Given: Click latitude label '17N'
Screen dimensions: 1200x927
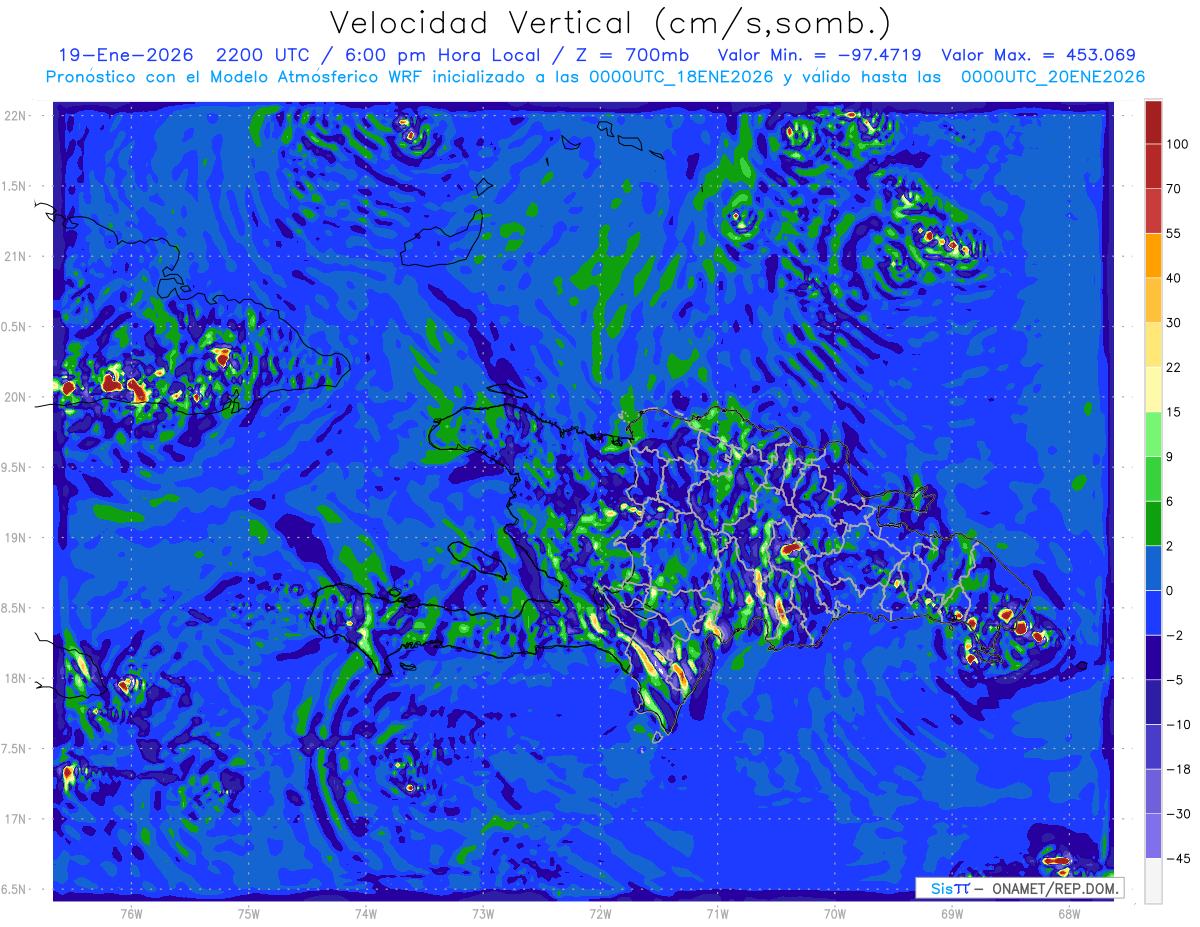Looking at the screenshot, I should (15, 819).
